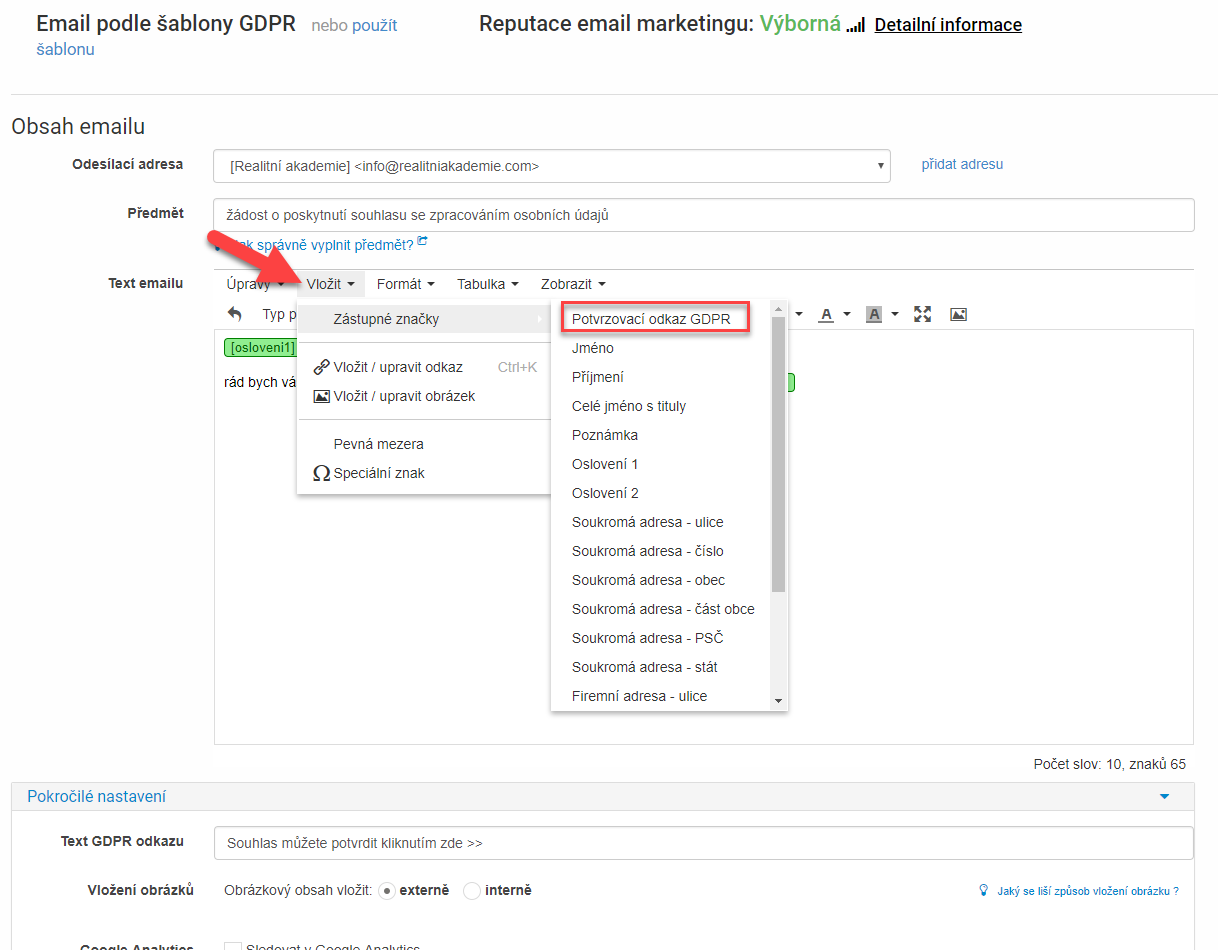Click the přidat adresu link
The height and width of the screenshot is (950, 1218).
[x=962, y=164]
